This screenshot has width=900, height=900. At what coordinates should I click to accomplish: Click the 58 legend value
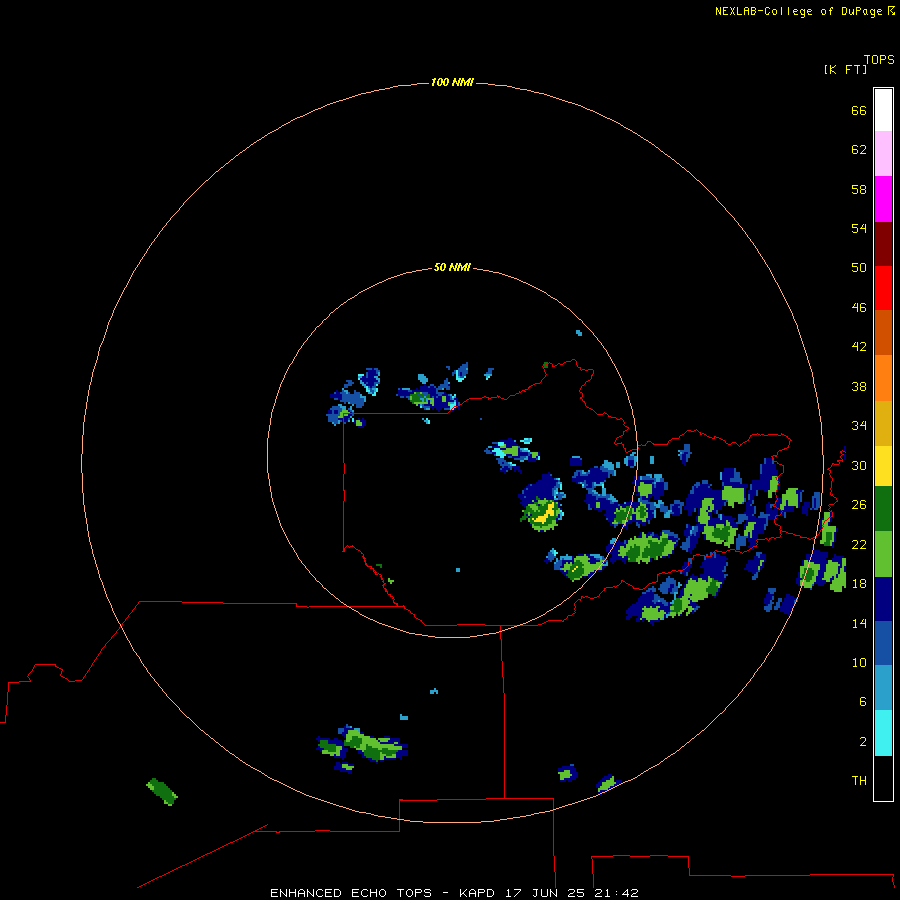pyautogui.click(x=859, y=190)
